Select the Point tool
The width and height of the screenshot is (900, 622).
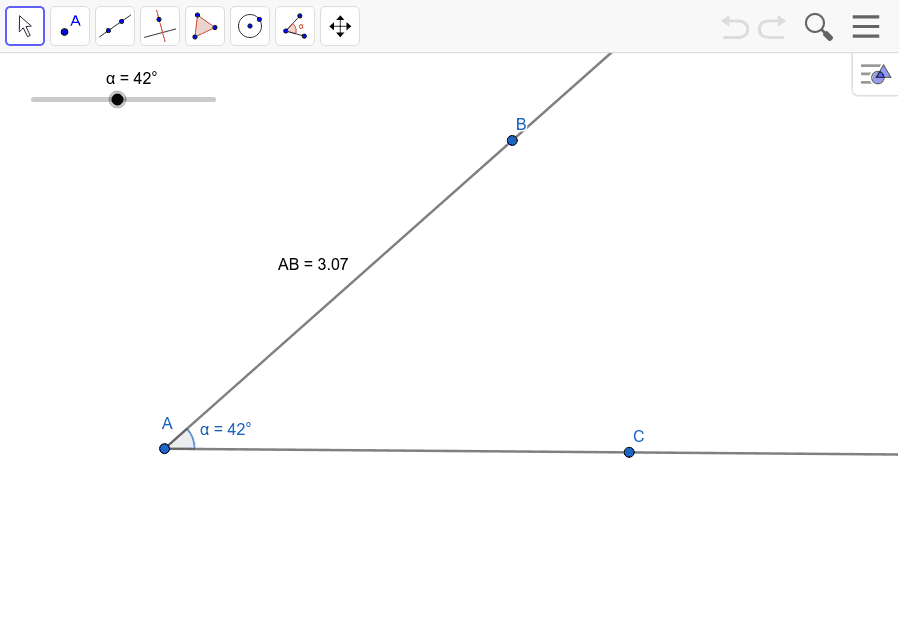[x=70, y=26]
